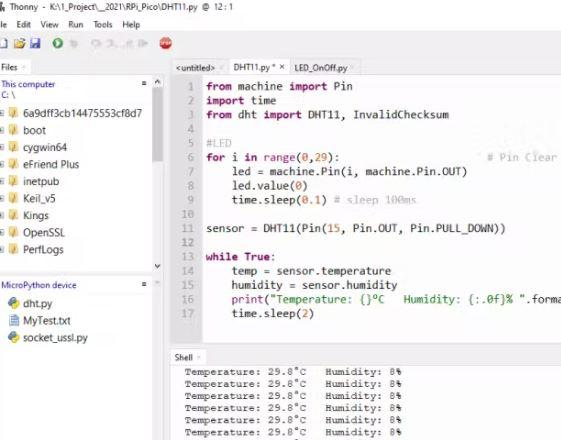Click the Step out debug icon
The image size is (561, 440).
(128, 43)
